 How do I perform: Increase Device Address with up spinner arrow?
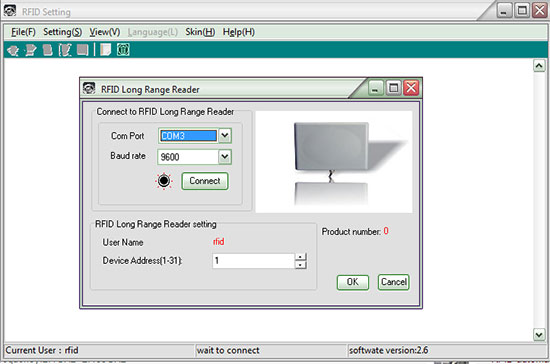301,257
